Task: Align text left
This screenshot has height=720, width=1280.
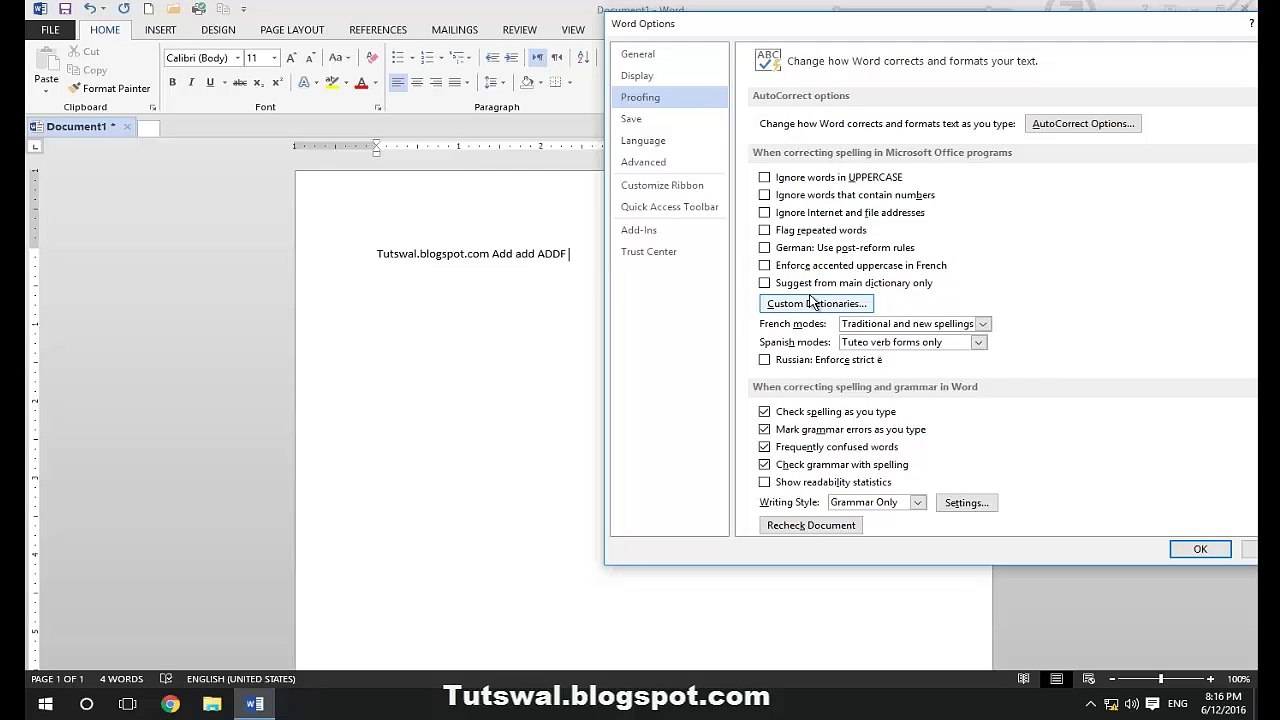Action: 398,82
